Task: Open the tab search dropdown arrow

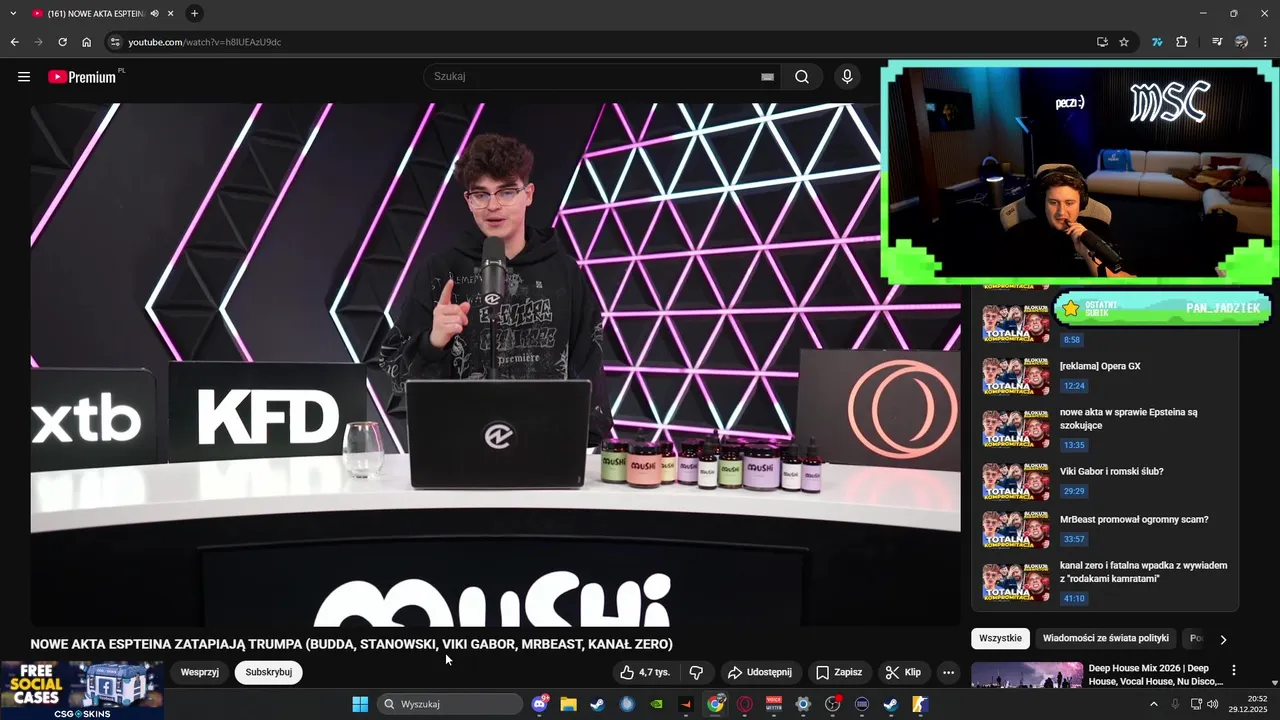Action: tap(13, 14)
